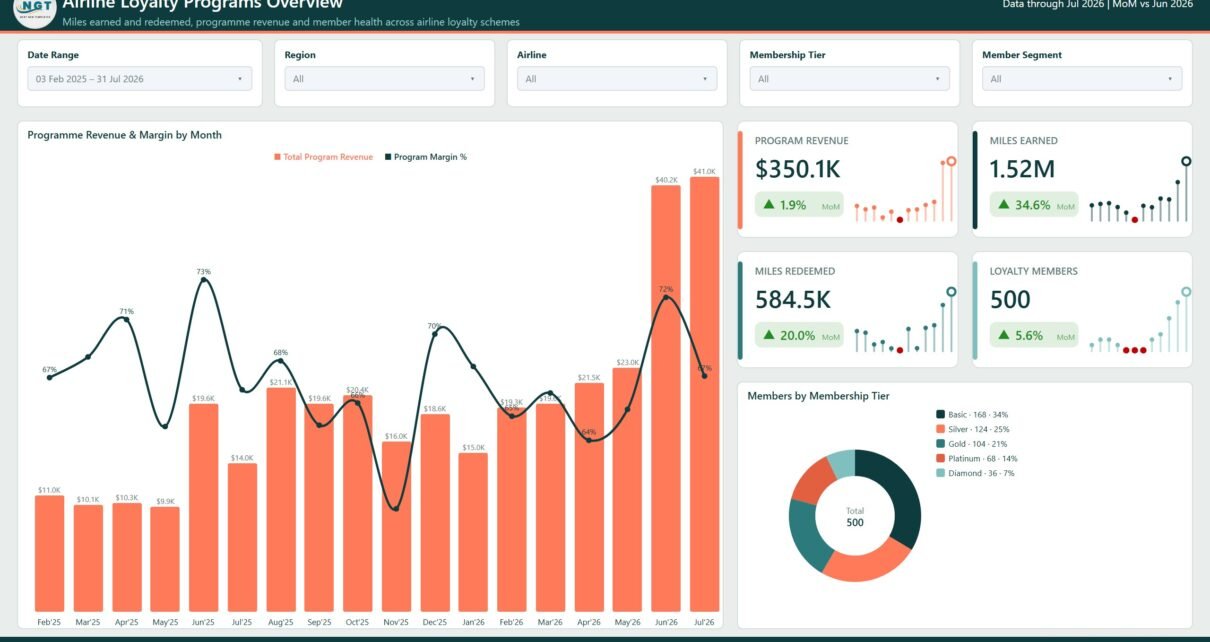Click the Diamond tier color swatch
1210x642 pixels.
click(940, 473)
